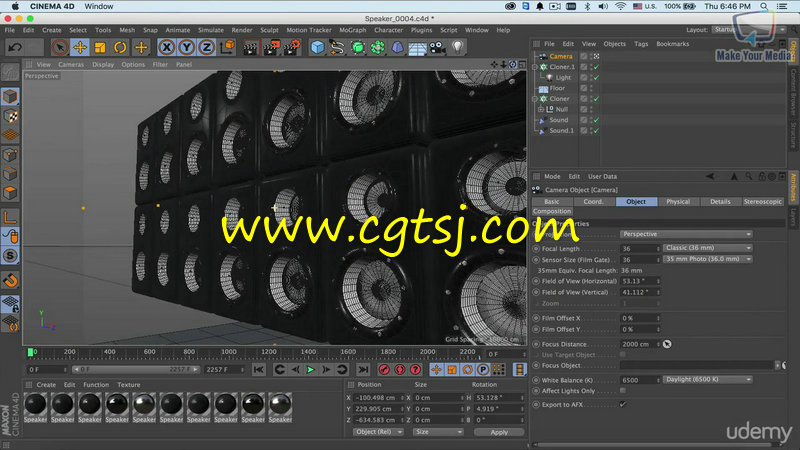The image size is (800, 450).
Task: Click the Focal Length value field
Action: click(x=638, y=248)
